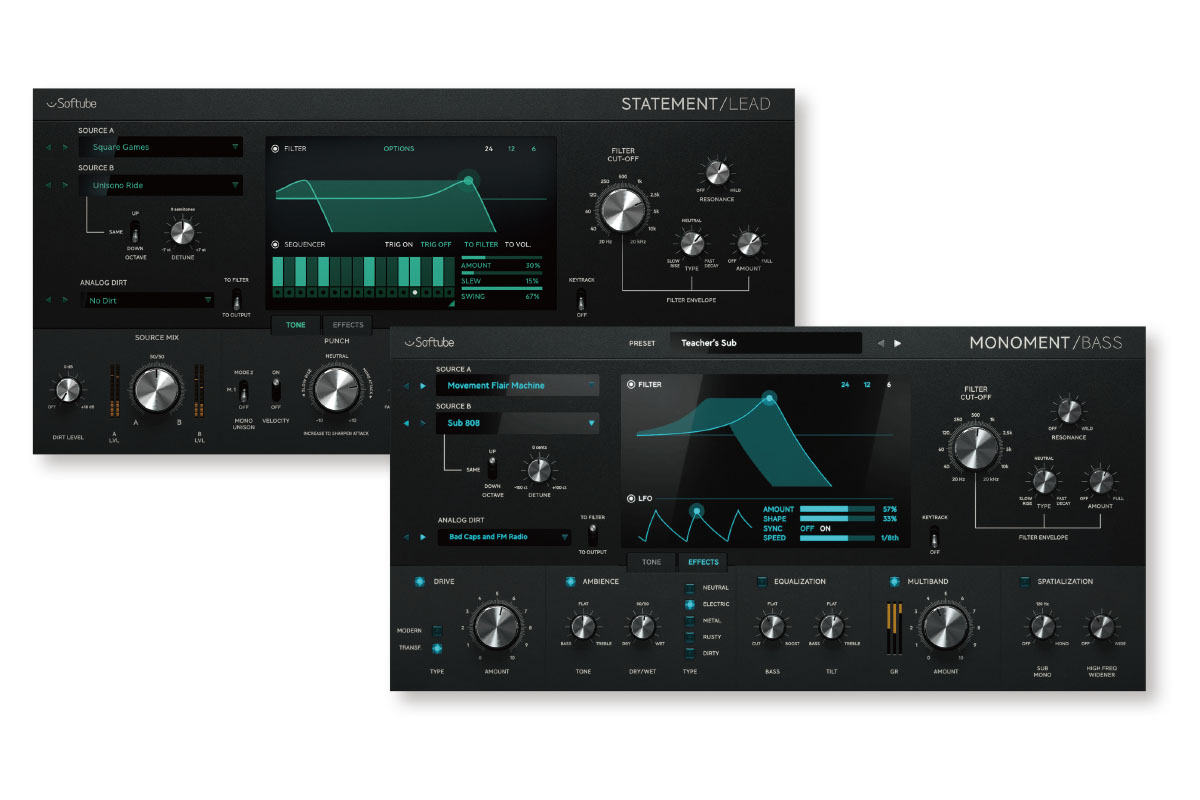Click previous preset arrow in Monoment Bass
This screenshot has height=800, width=1200.
pyautogui.click(x=880, y=343)
